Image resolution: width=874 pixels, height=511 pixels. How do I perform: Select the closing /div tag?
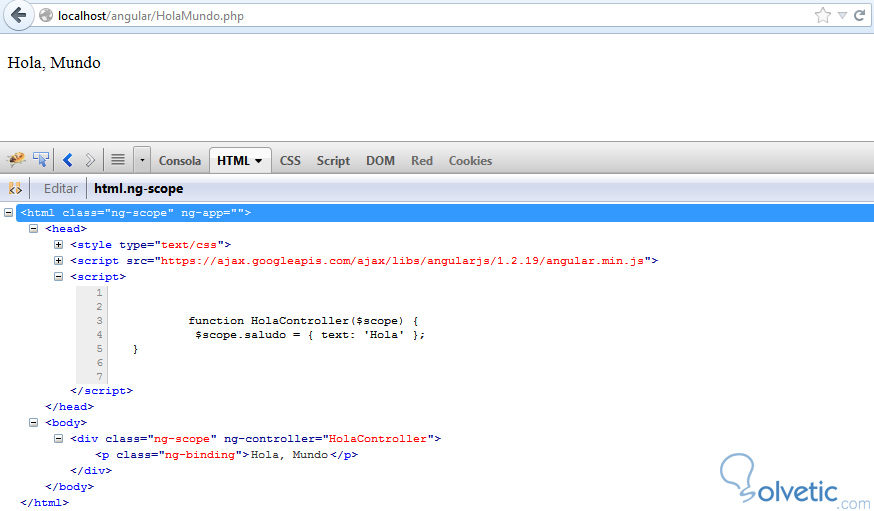click(x=91, y=470)
